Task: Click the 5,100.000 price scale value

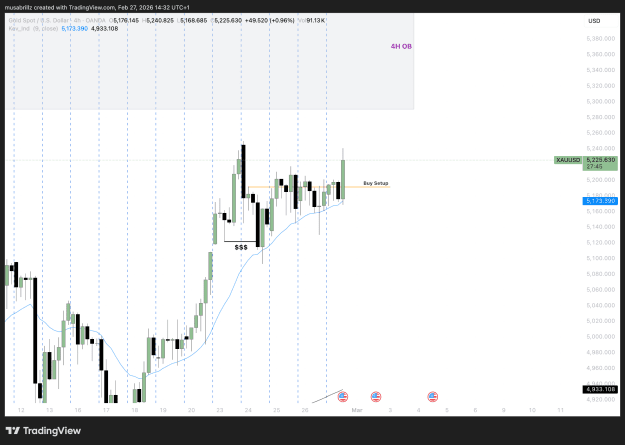Action: click(600, 258)
